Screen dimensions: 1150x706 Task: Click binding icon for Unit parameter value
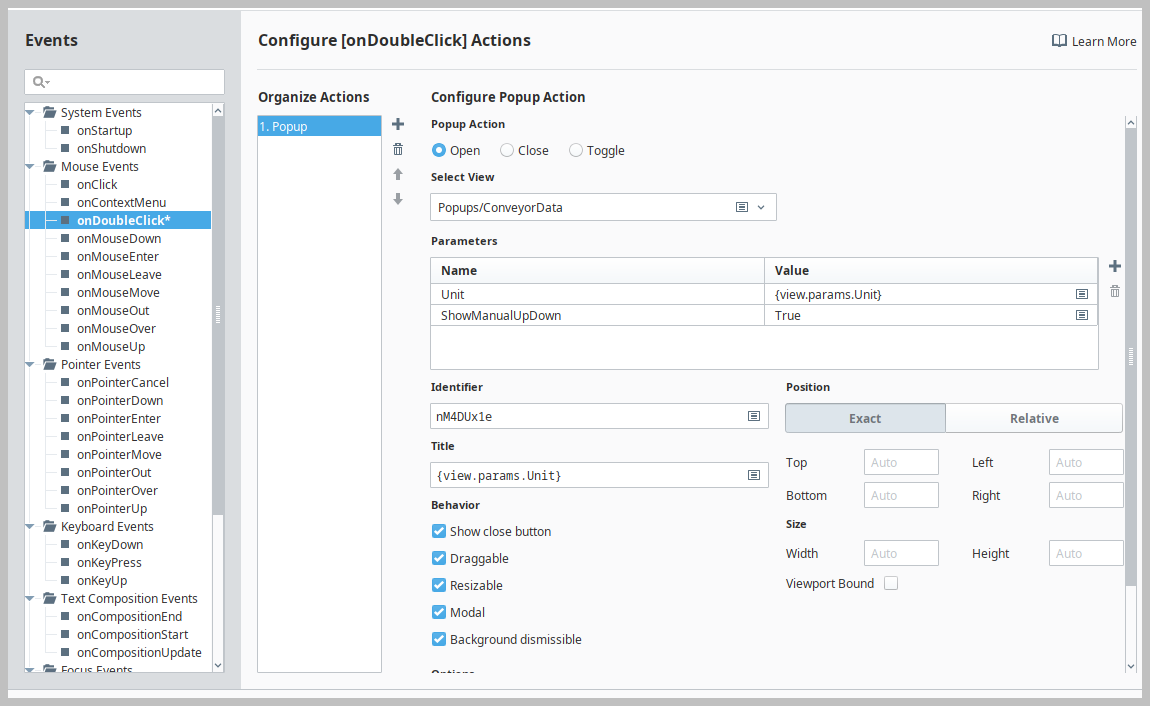click(x=1082, y=295)
